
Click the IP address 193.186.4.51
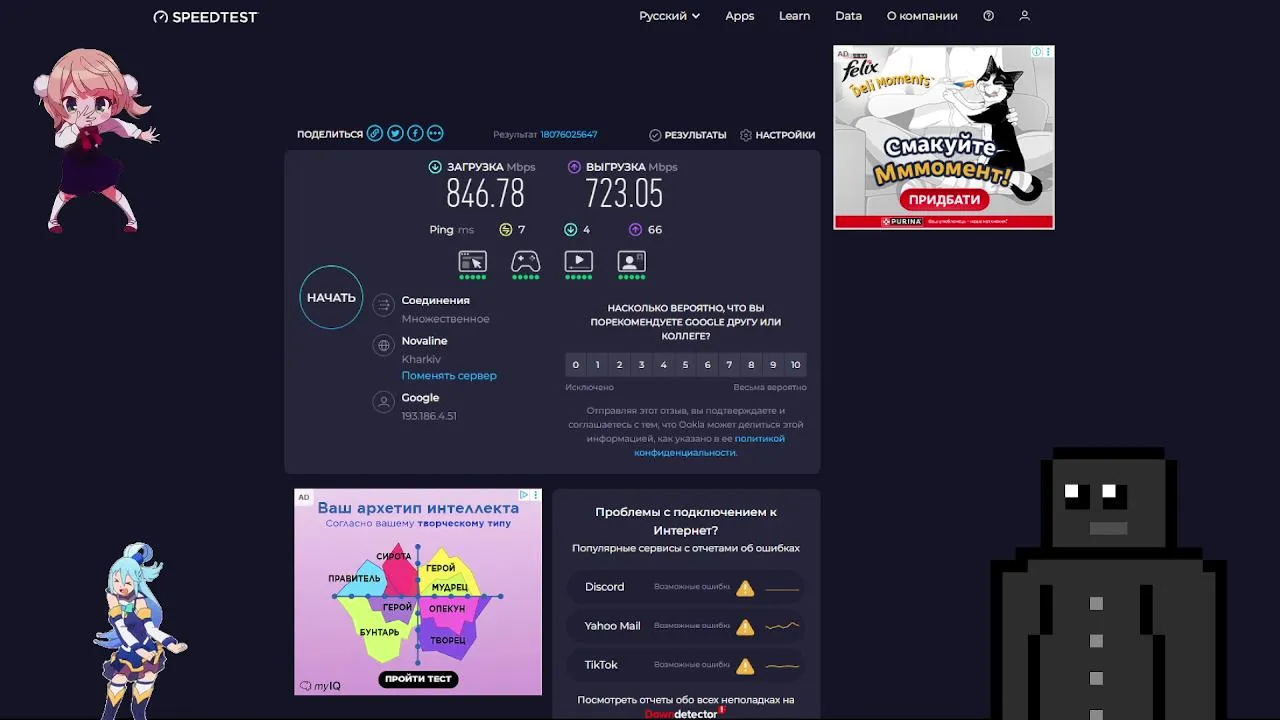pyautogui.click(x=429, y=416)
